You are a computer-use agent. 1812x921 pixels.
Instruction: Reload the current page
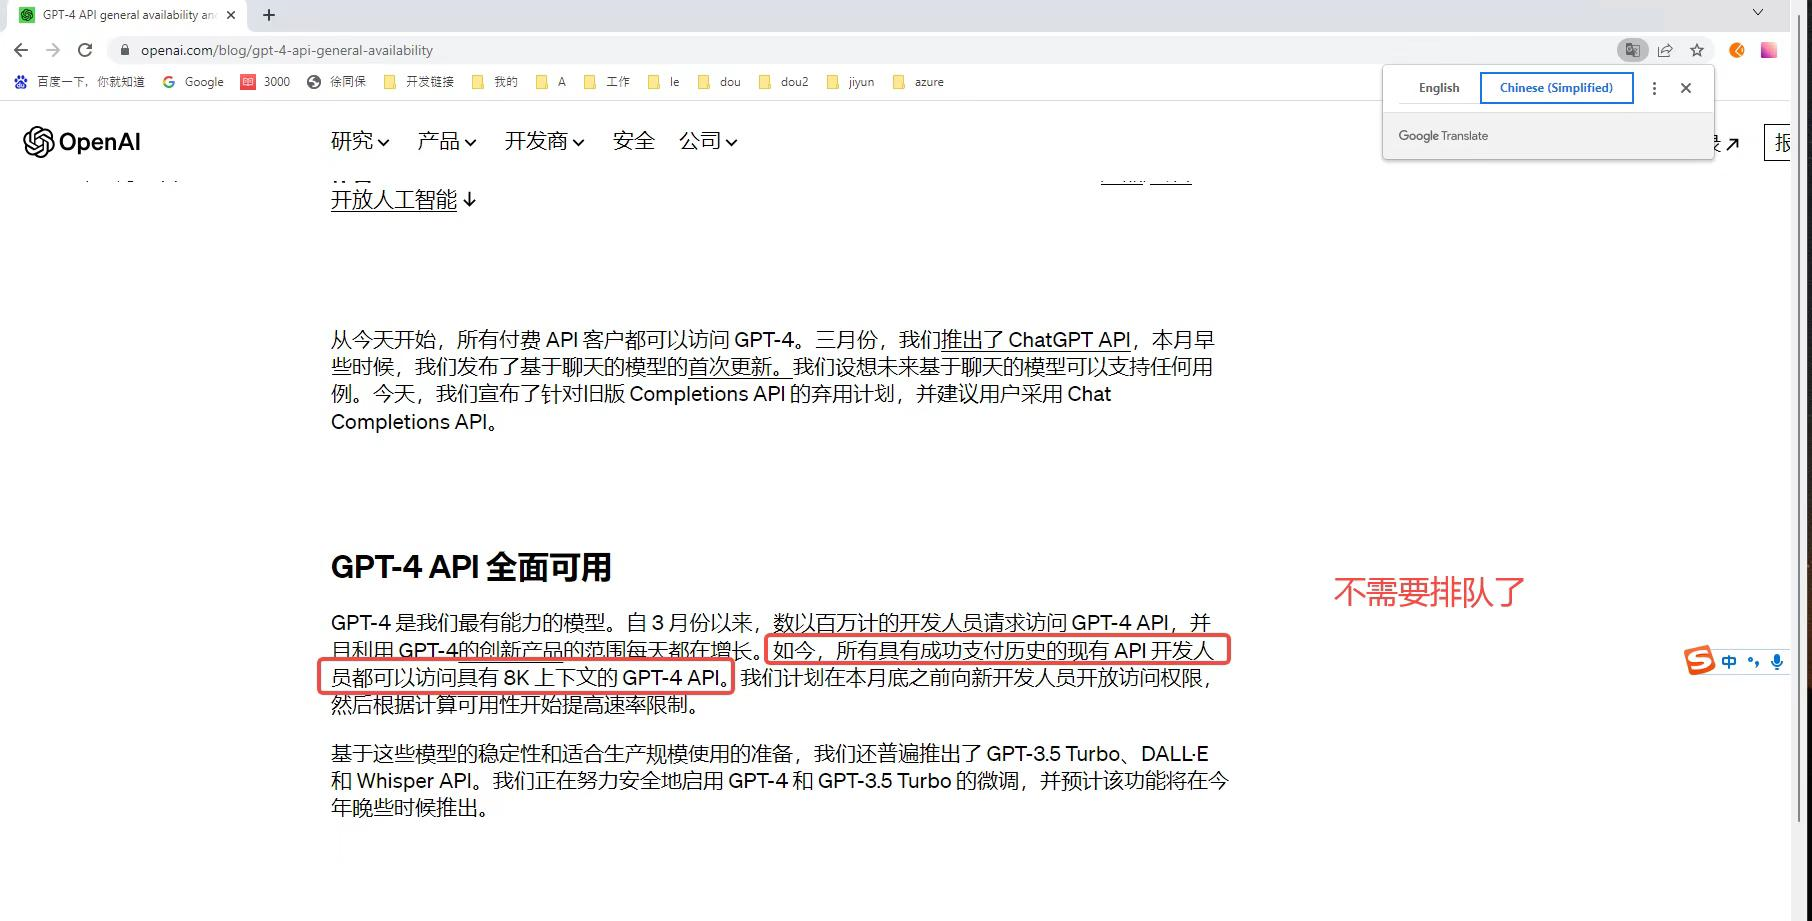tap(85, 50)
